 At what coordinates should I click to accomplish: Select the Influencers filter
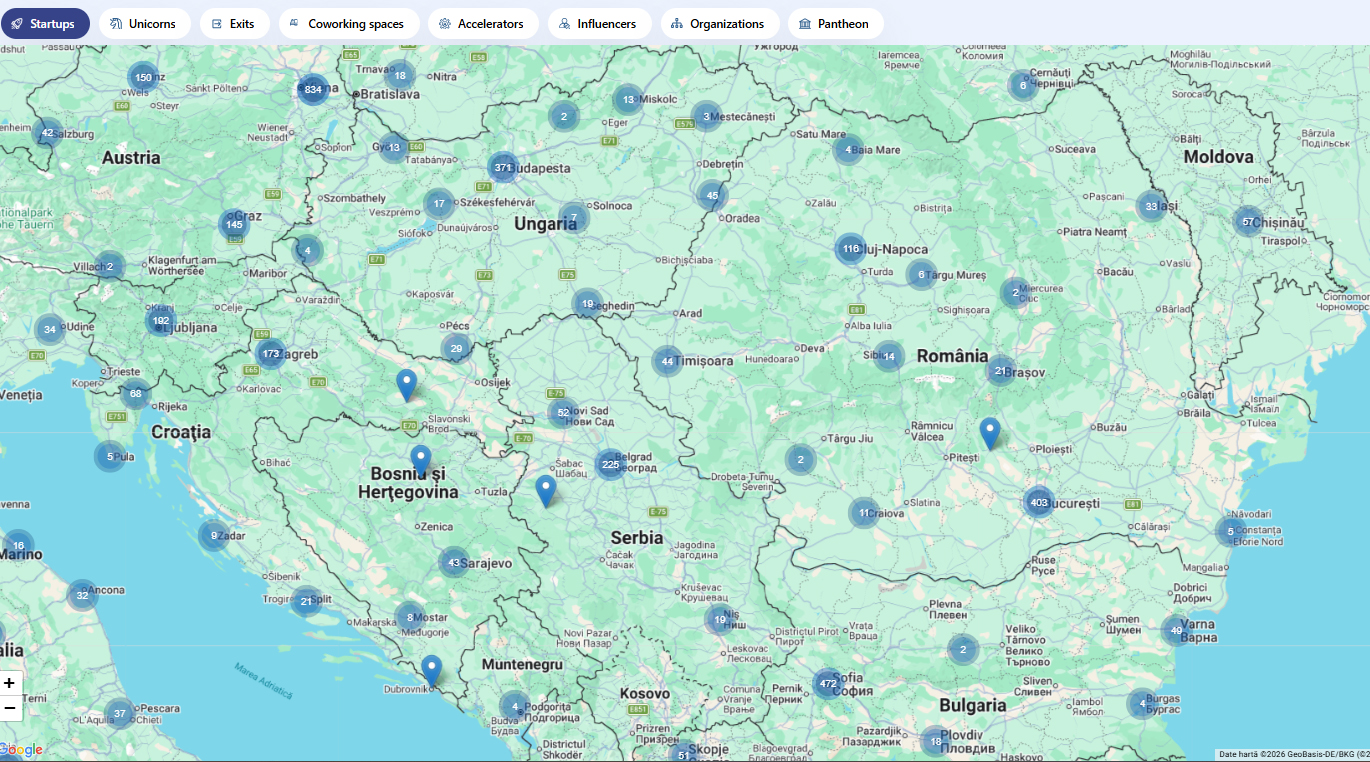599,24
